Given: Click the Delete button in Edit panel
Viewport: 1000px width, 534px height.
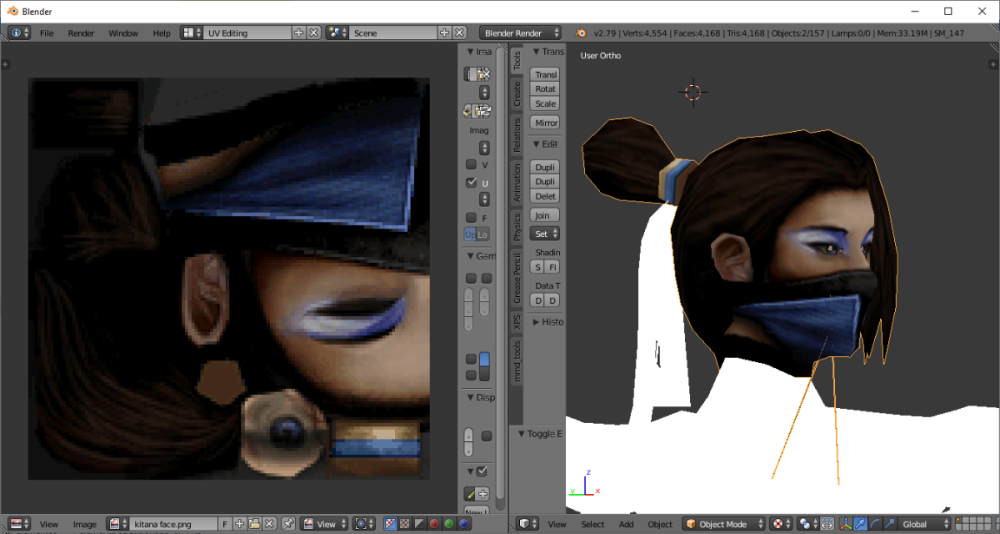Looking at the screenshot, I should pos(545,196).
